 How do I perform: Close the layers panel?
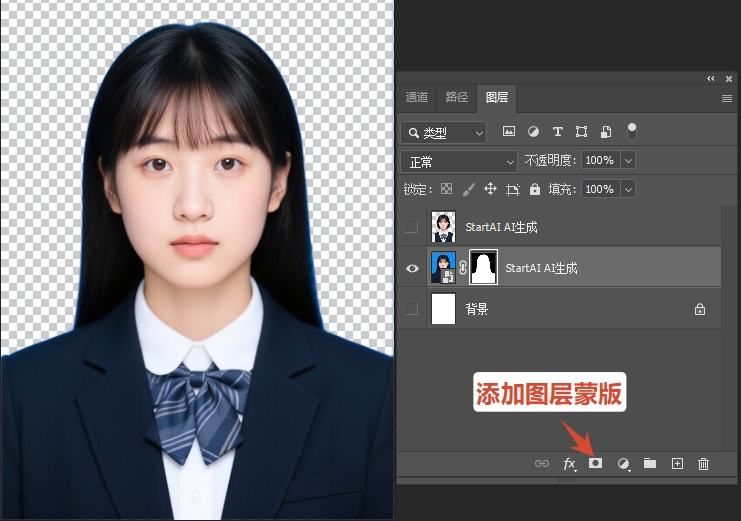[729, 78]
